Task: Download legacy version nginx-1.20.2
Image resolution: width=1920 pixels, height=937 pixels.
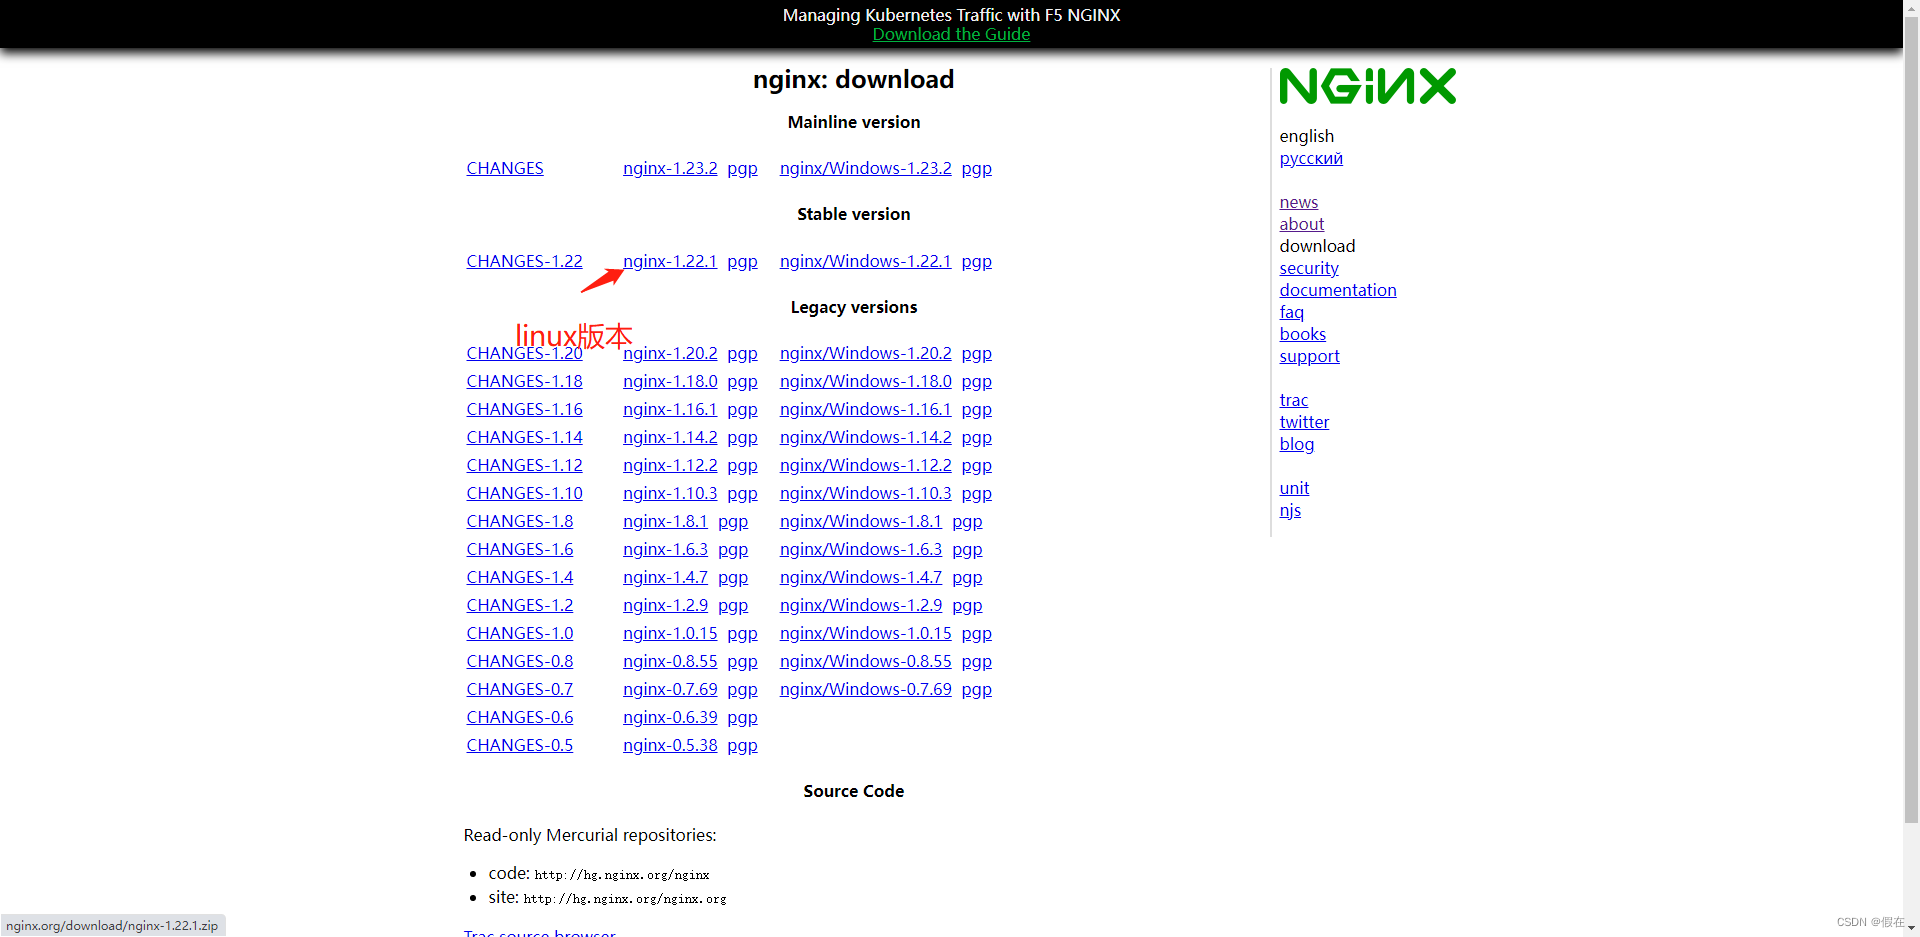Action: point(670,353)
